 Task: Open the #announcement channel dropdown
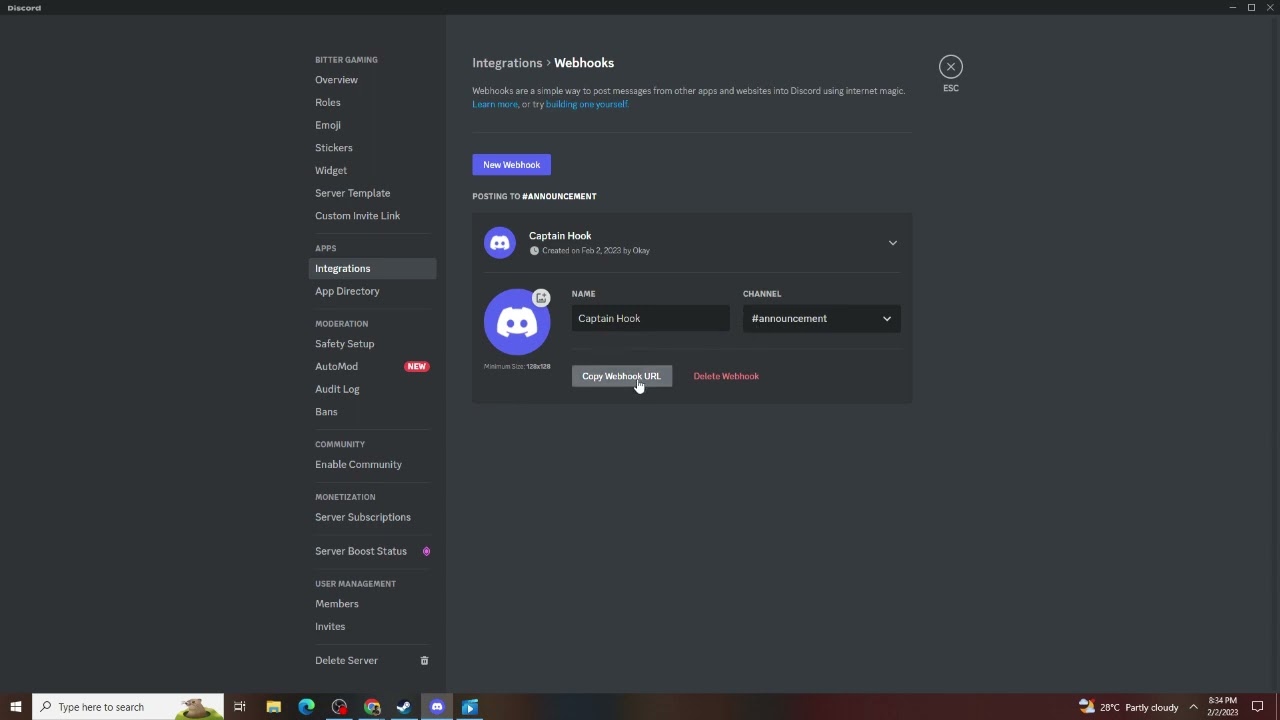822,319
